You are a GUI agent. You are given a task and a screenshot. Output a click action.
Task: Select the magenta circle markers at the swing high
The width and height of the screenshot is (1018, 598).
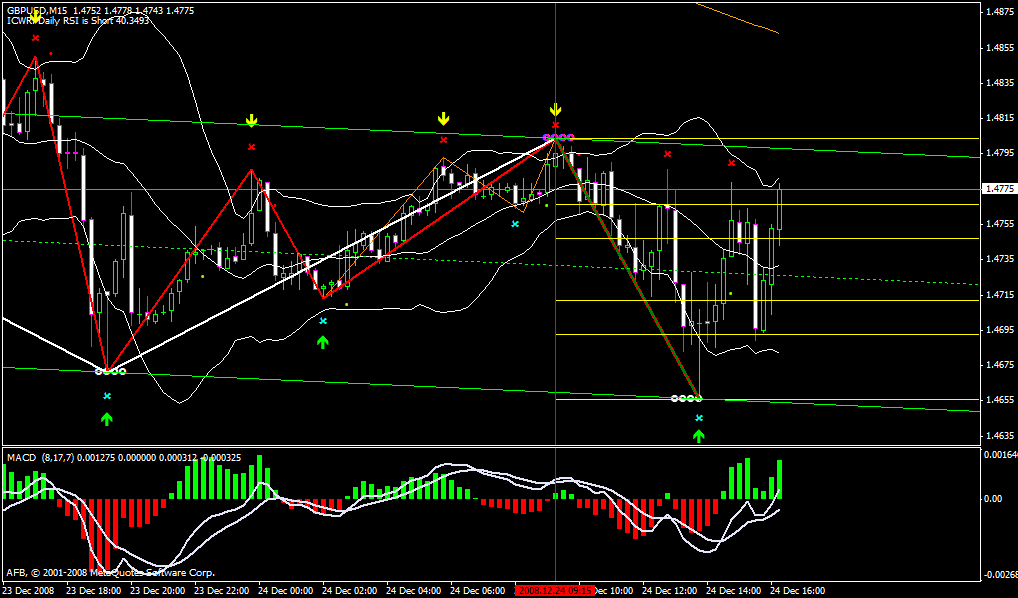coord(558,136)
